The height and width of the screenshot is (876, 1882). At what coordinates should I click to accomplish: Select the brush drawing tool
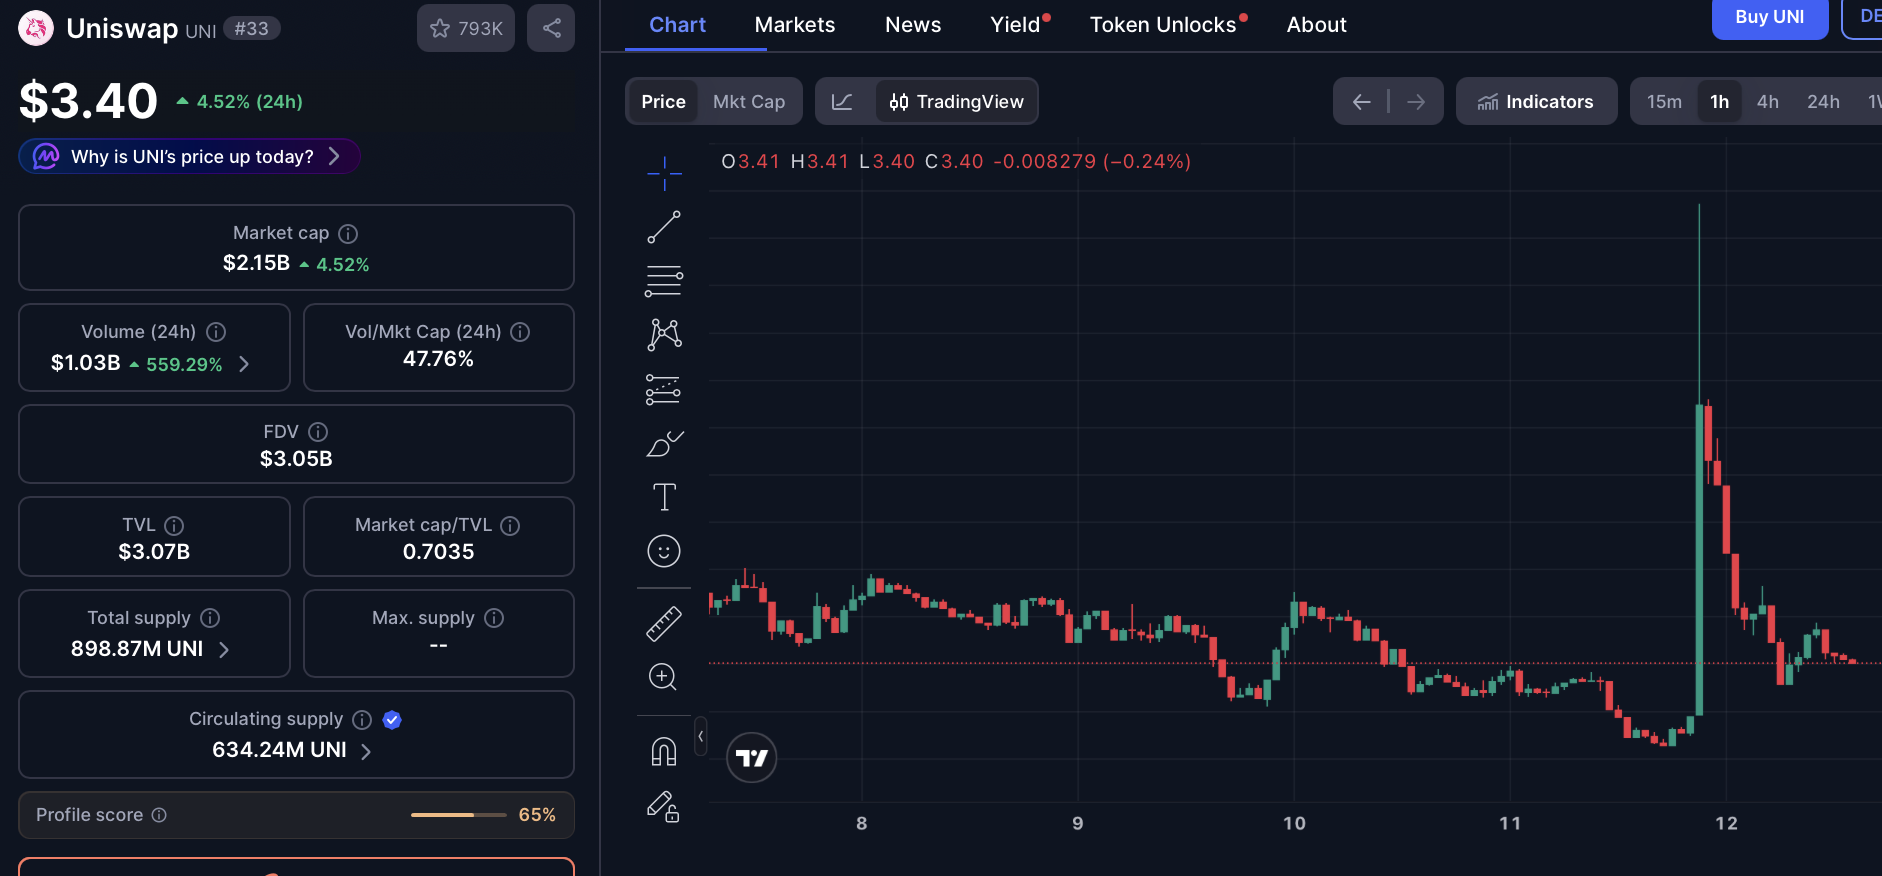664,443
